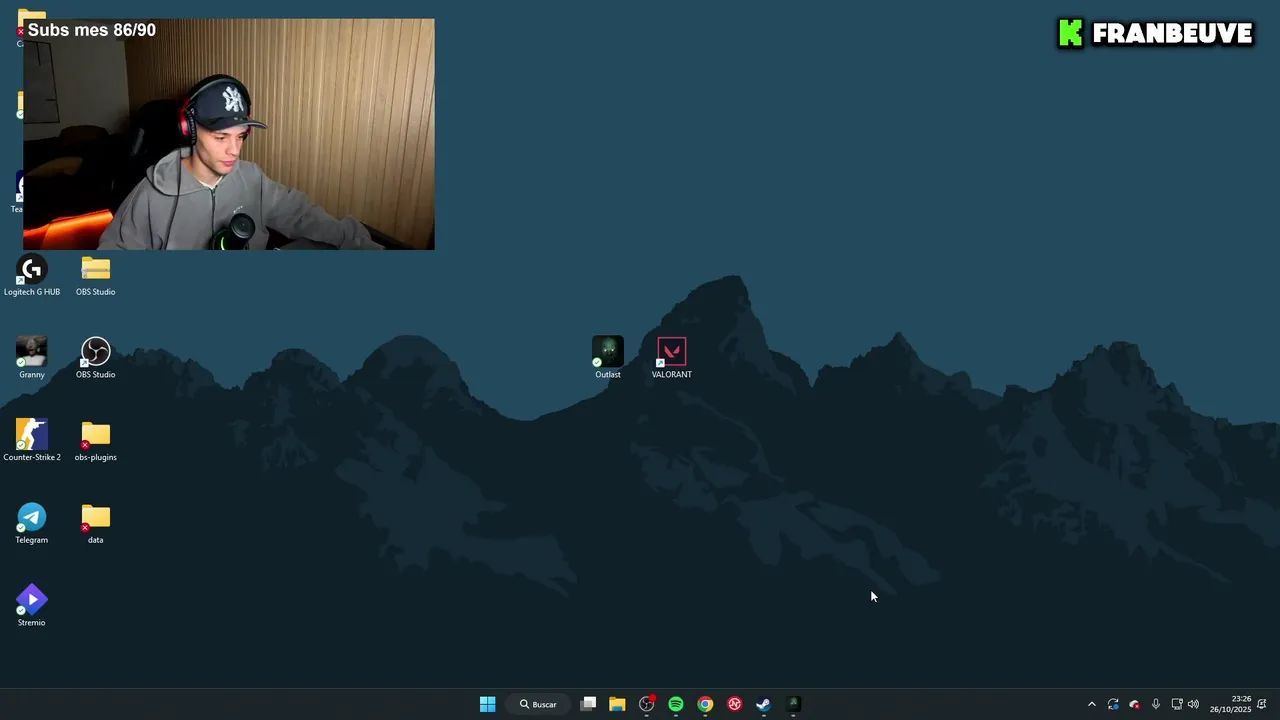Open the taskbar app with red notification dot
This screenshot has width=1280, height=720.
(x=647, y=704)
